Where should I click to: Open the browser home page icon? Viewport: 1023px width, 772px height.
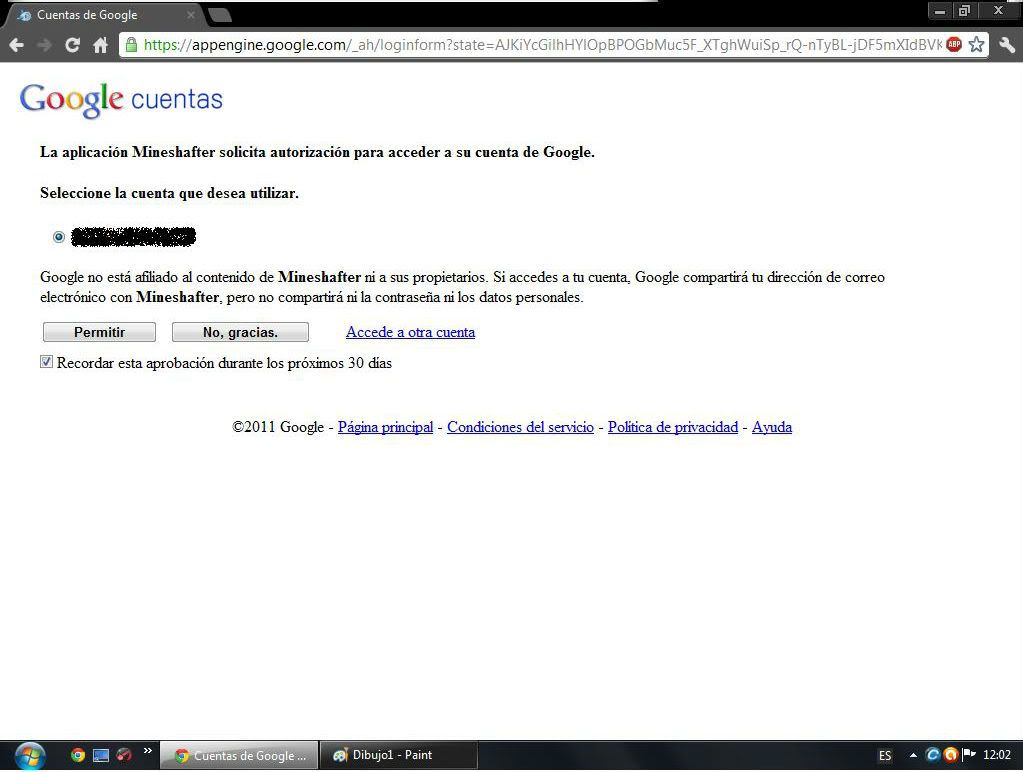(100, 45)
